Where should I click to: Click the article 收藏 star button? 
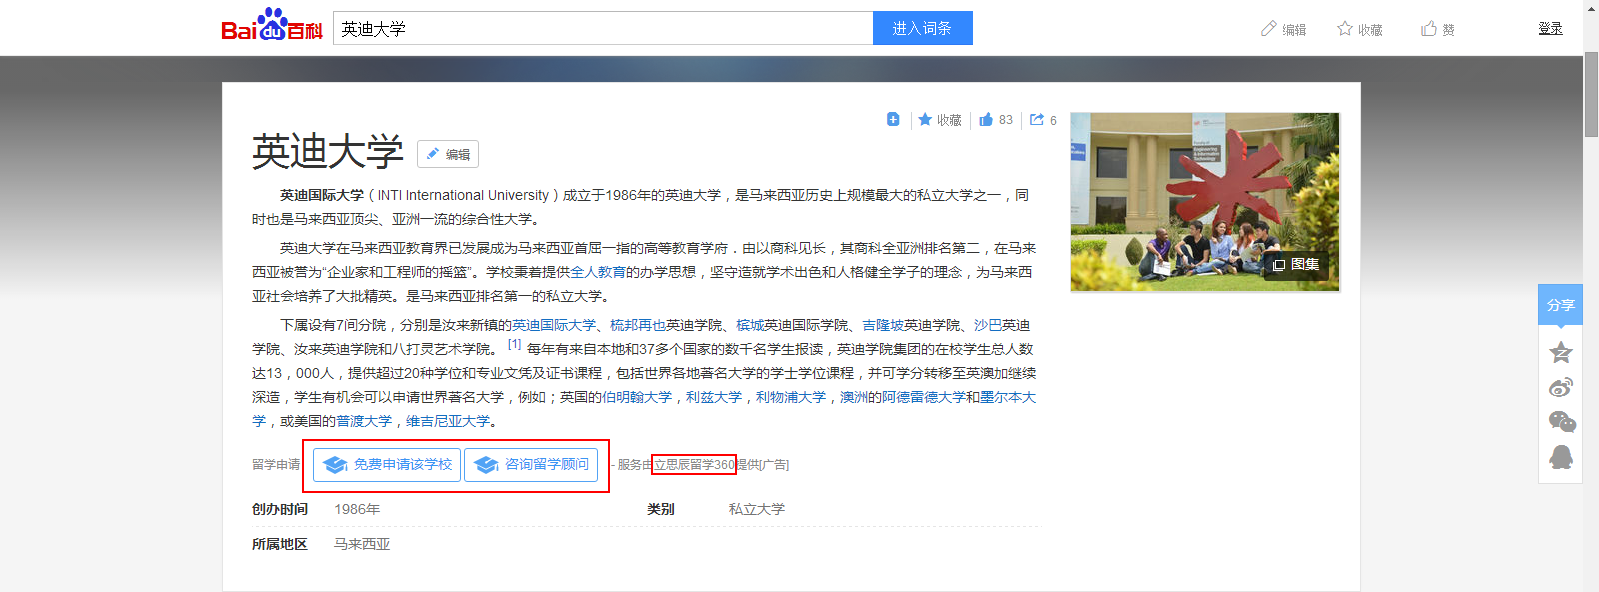point(939,120)
